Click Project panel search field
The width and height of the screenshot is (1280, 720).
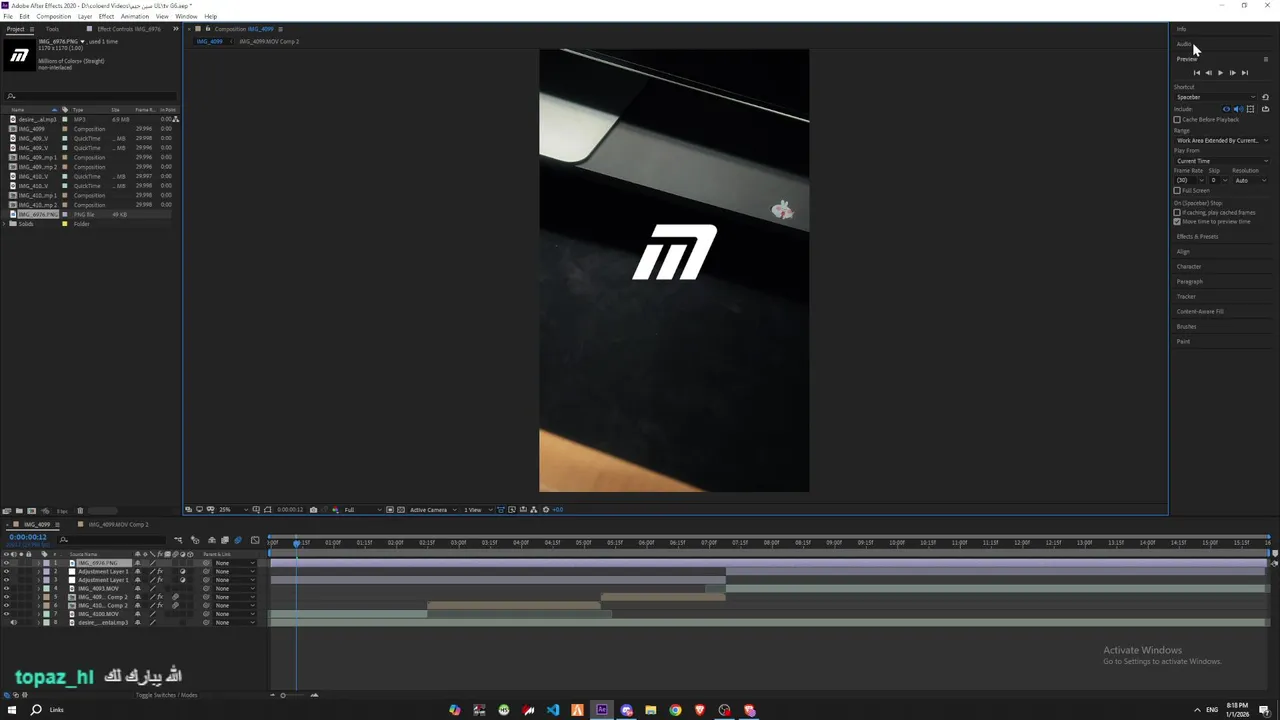coord(90,96)
